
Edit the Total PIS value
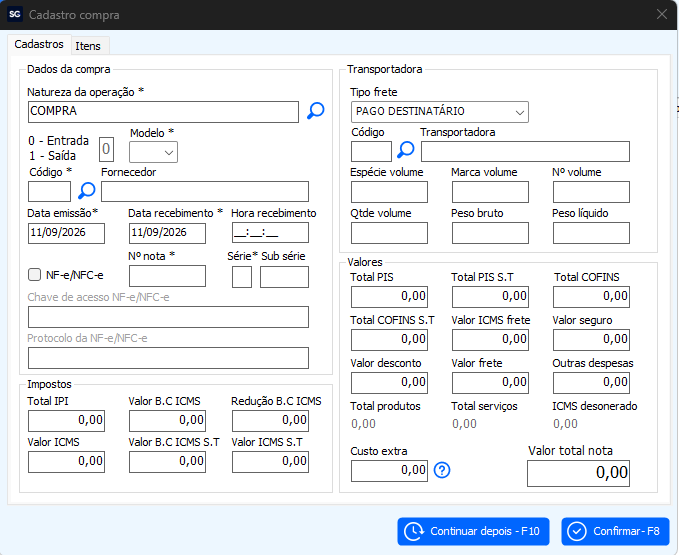(x=389, y=297)
